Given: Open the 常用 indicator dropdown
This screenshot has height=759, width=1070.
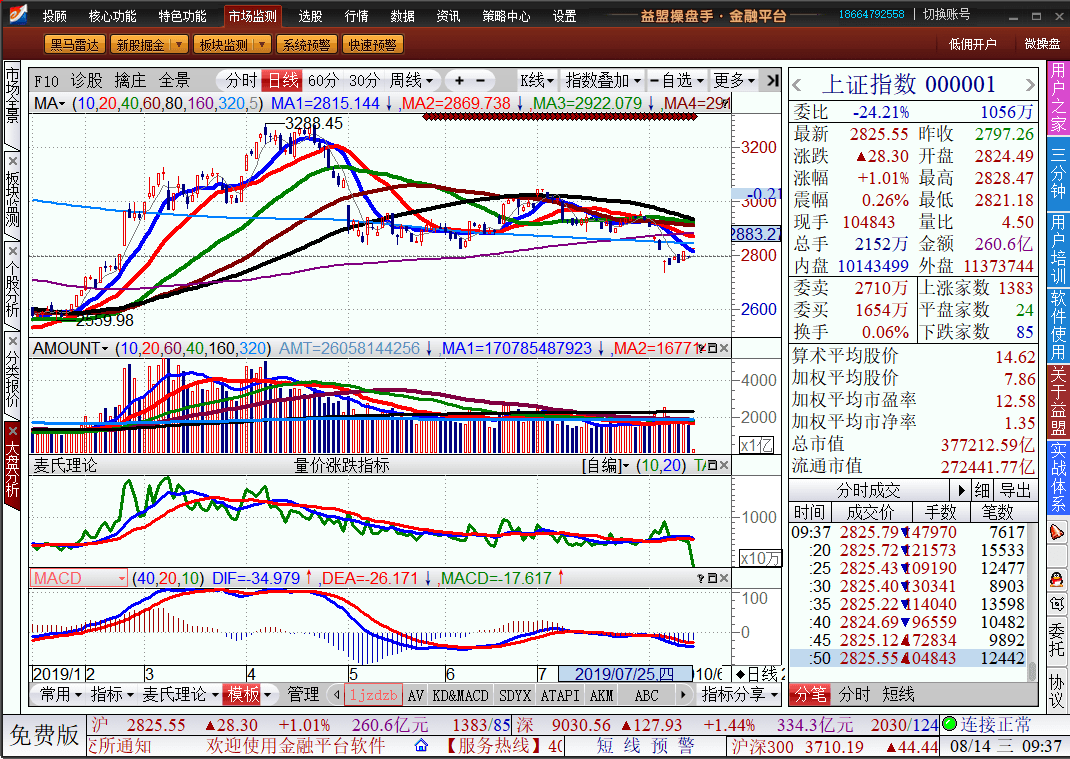Looking at the screenshot, I should [60, 695].
